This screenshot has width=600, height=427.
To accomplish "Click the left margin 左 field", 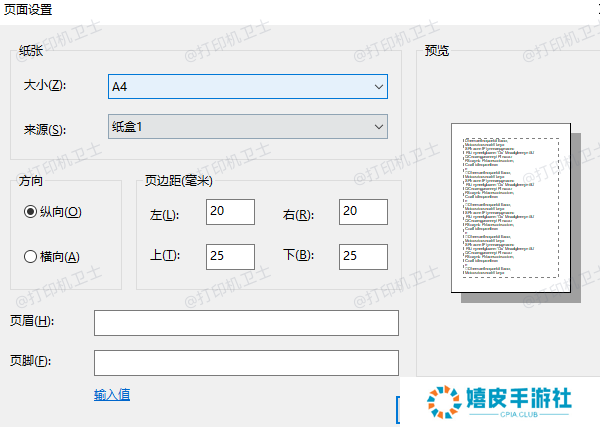I will click(230, 212).
